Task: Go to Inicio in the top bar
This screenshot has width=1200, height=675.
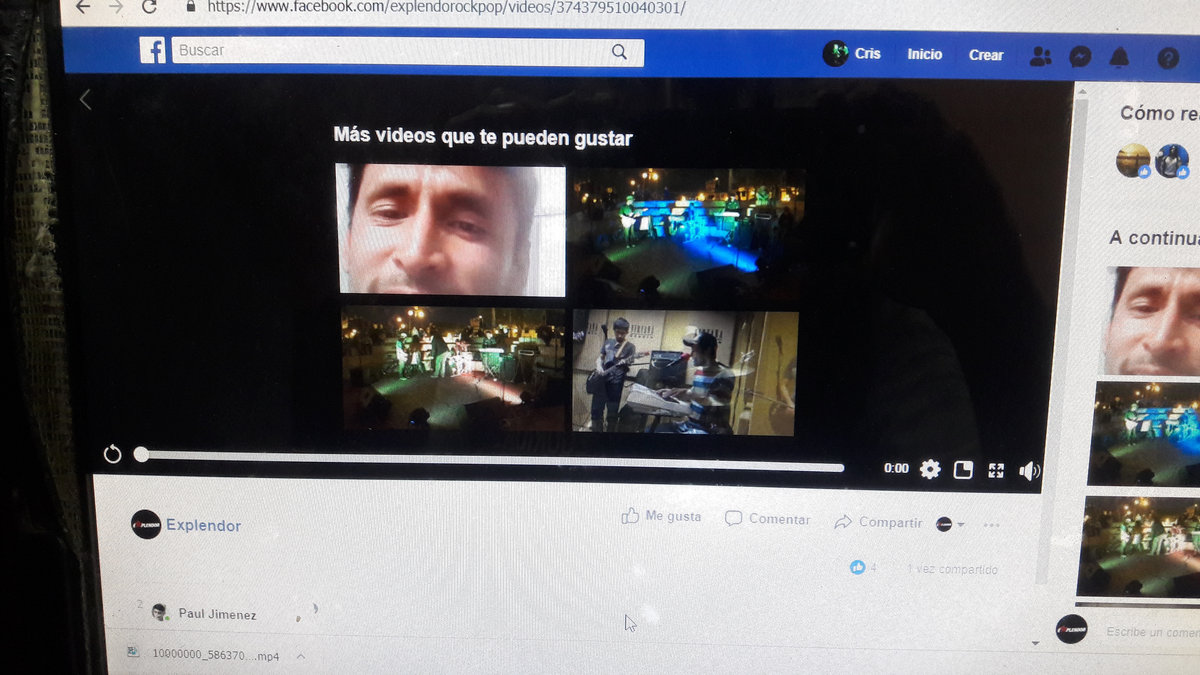Action: (x=924, y=55)
